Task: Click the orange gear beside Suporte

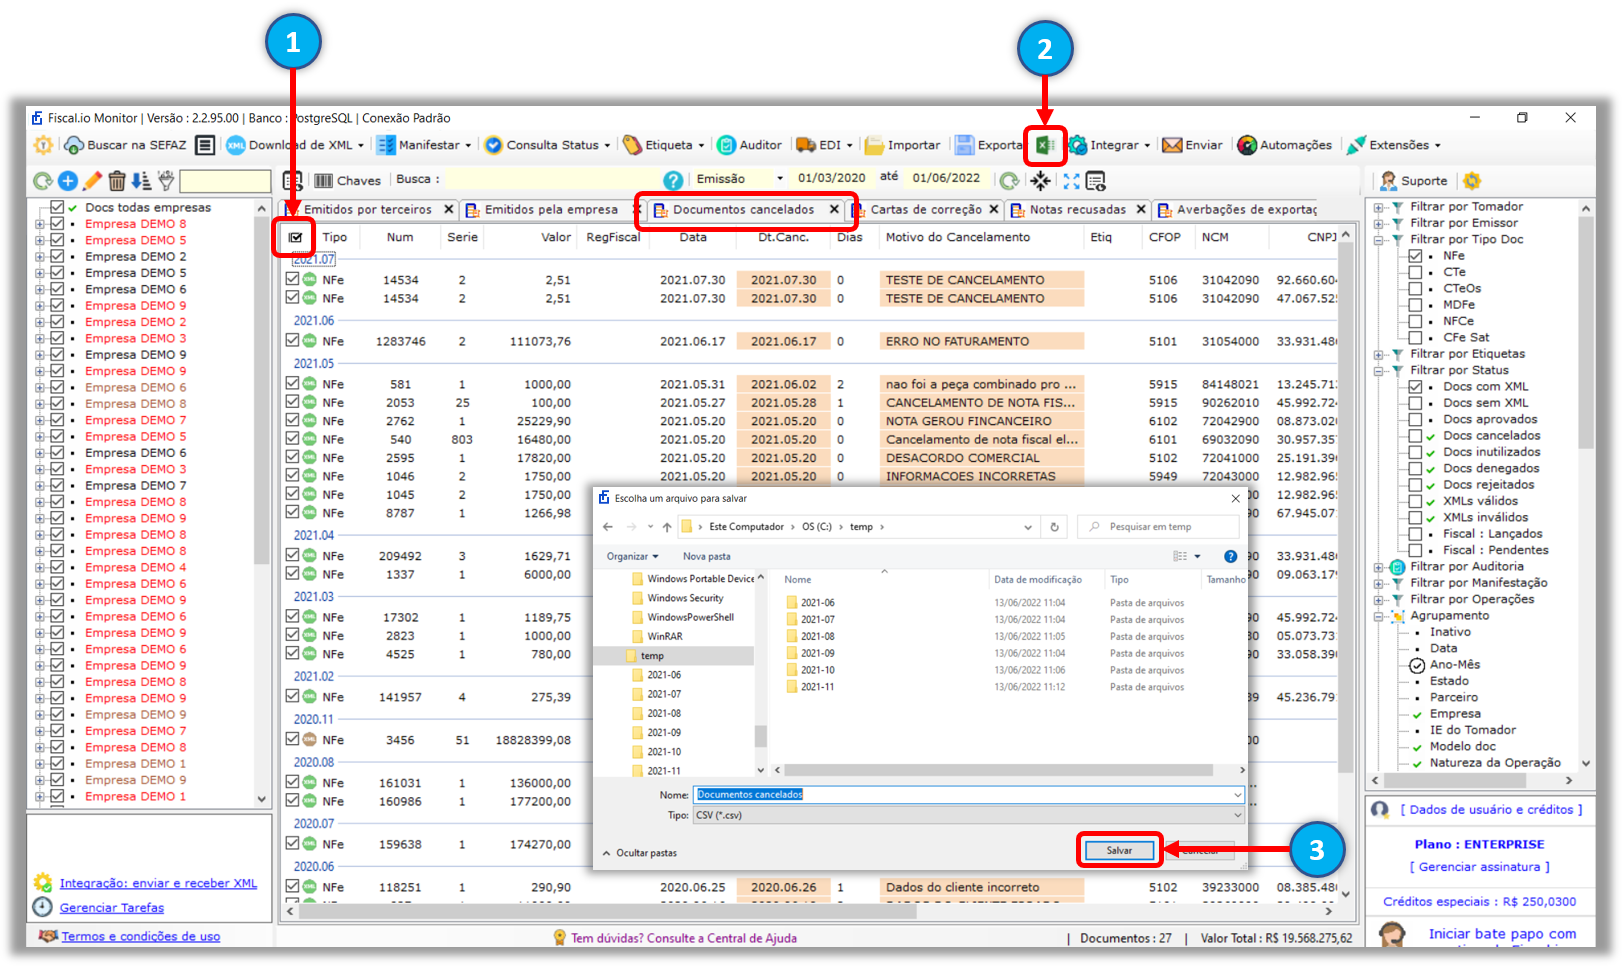Action: coord(1472,181)
